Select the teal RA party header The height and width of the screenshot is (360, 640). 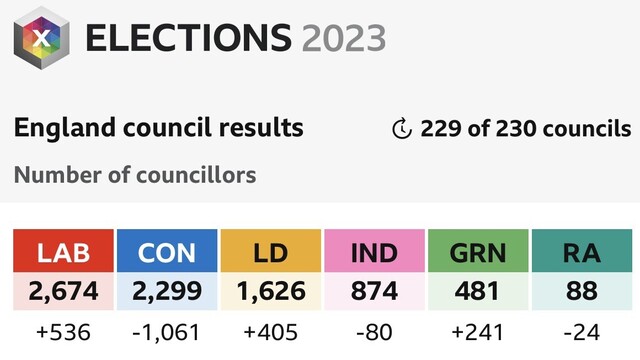pyautogui.click(x=582, y=251)
